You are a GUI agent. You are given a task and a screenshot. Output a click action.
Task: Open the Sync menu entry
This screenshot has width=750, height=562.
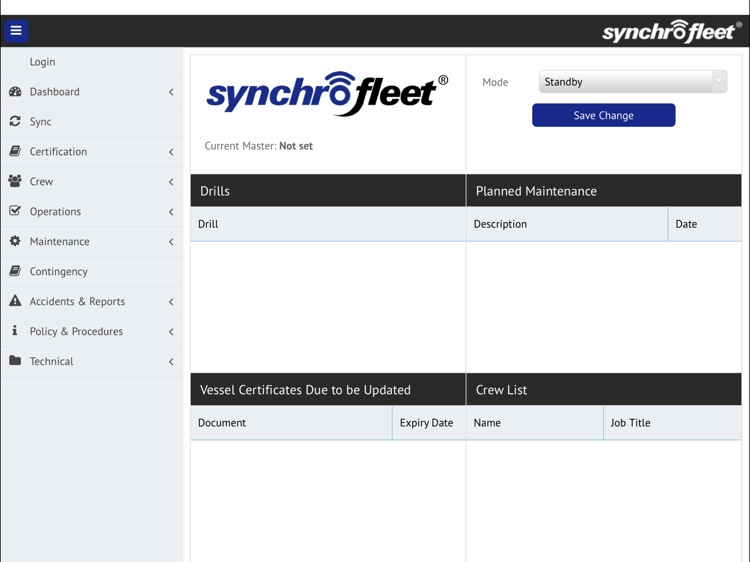tap(92, 121)
